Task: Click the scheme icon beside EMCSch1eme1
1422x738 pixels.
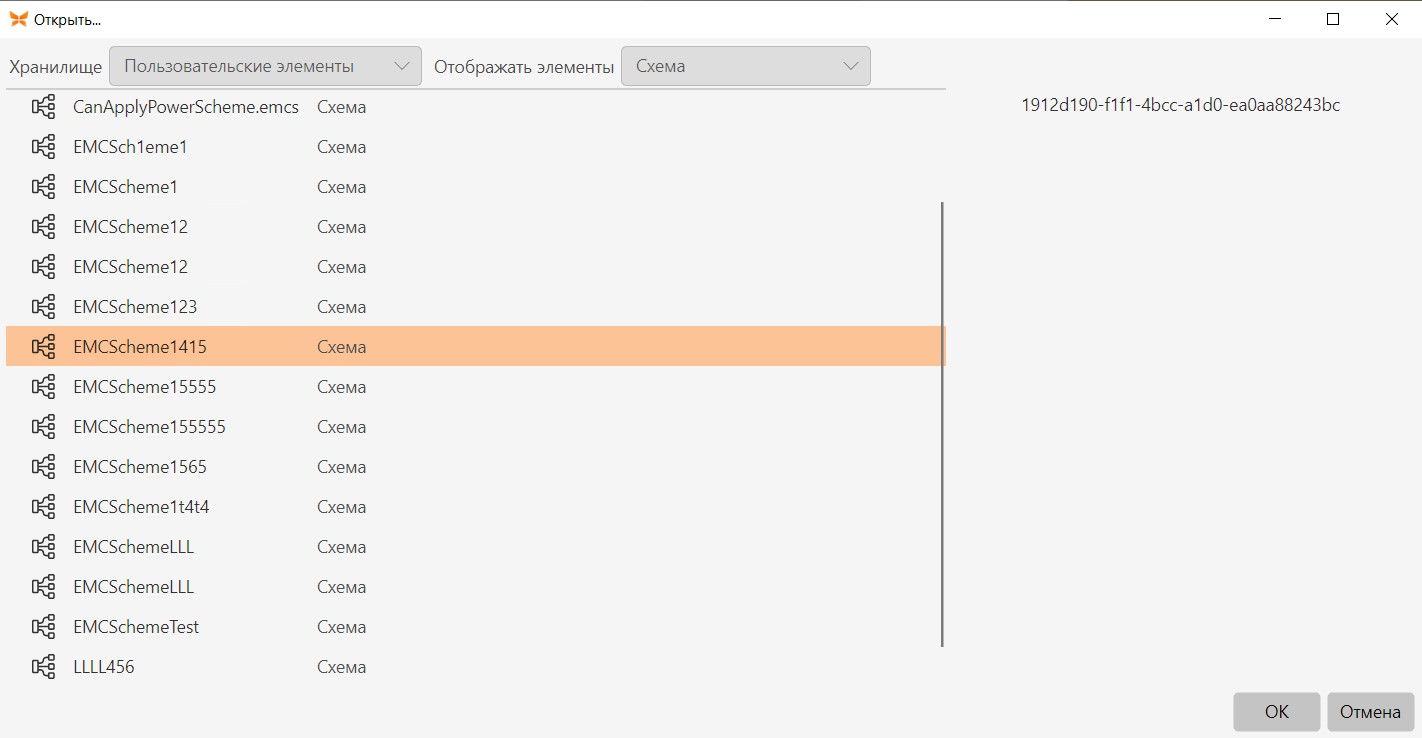Action: [43, 147]
